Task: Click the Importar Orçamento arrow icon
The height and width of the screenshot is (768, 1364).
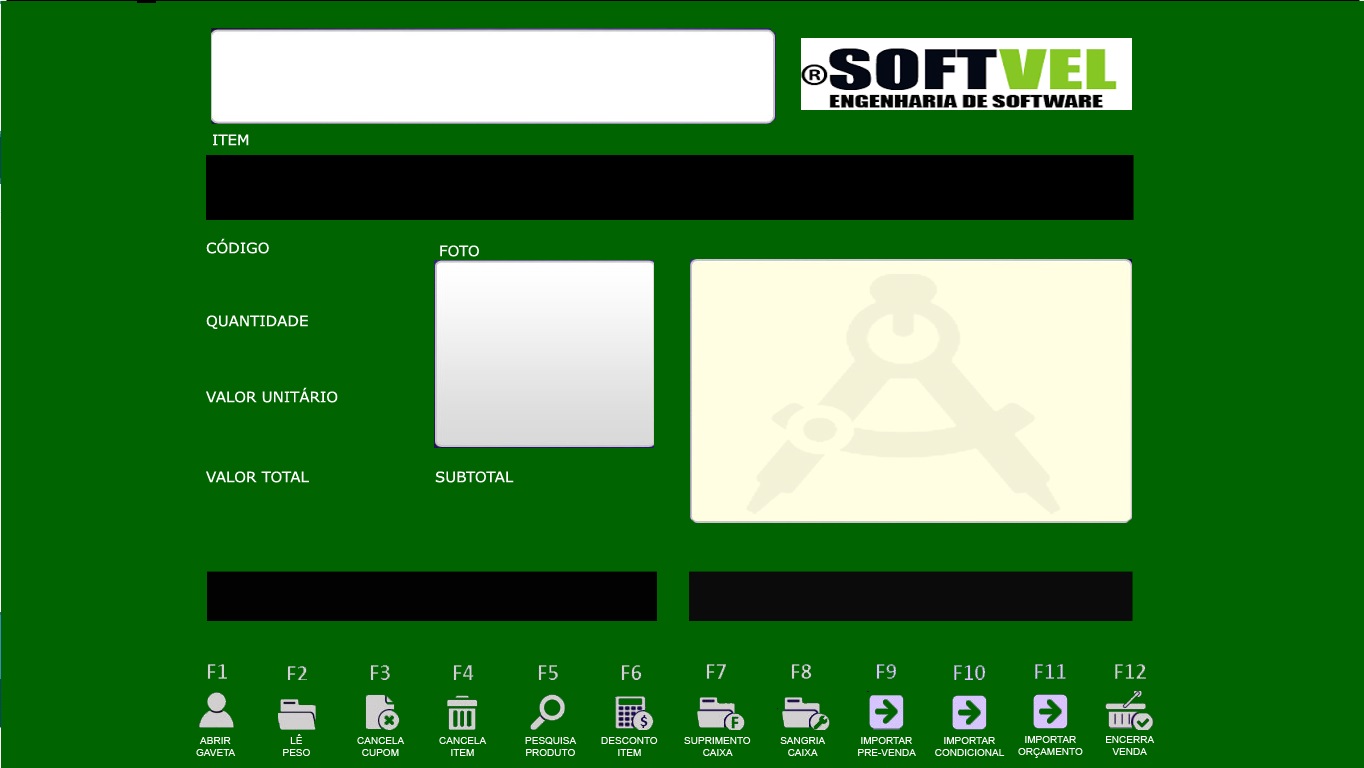Action: coord(1050,712)
